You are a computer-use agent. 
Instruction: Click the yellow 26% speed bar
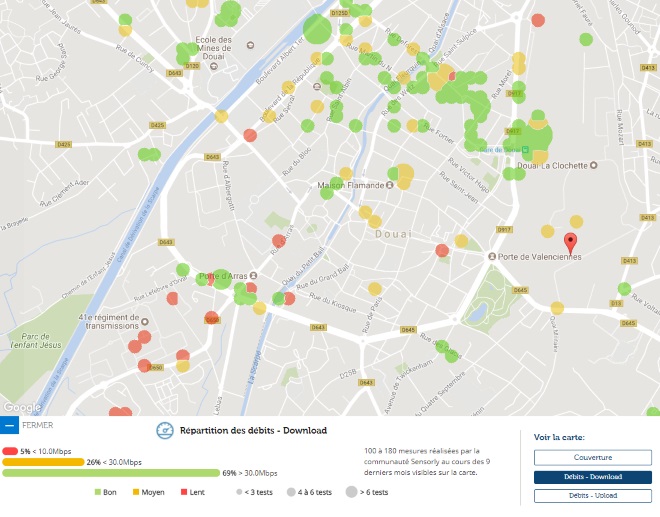(x=43, y=462)
